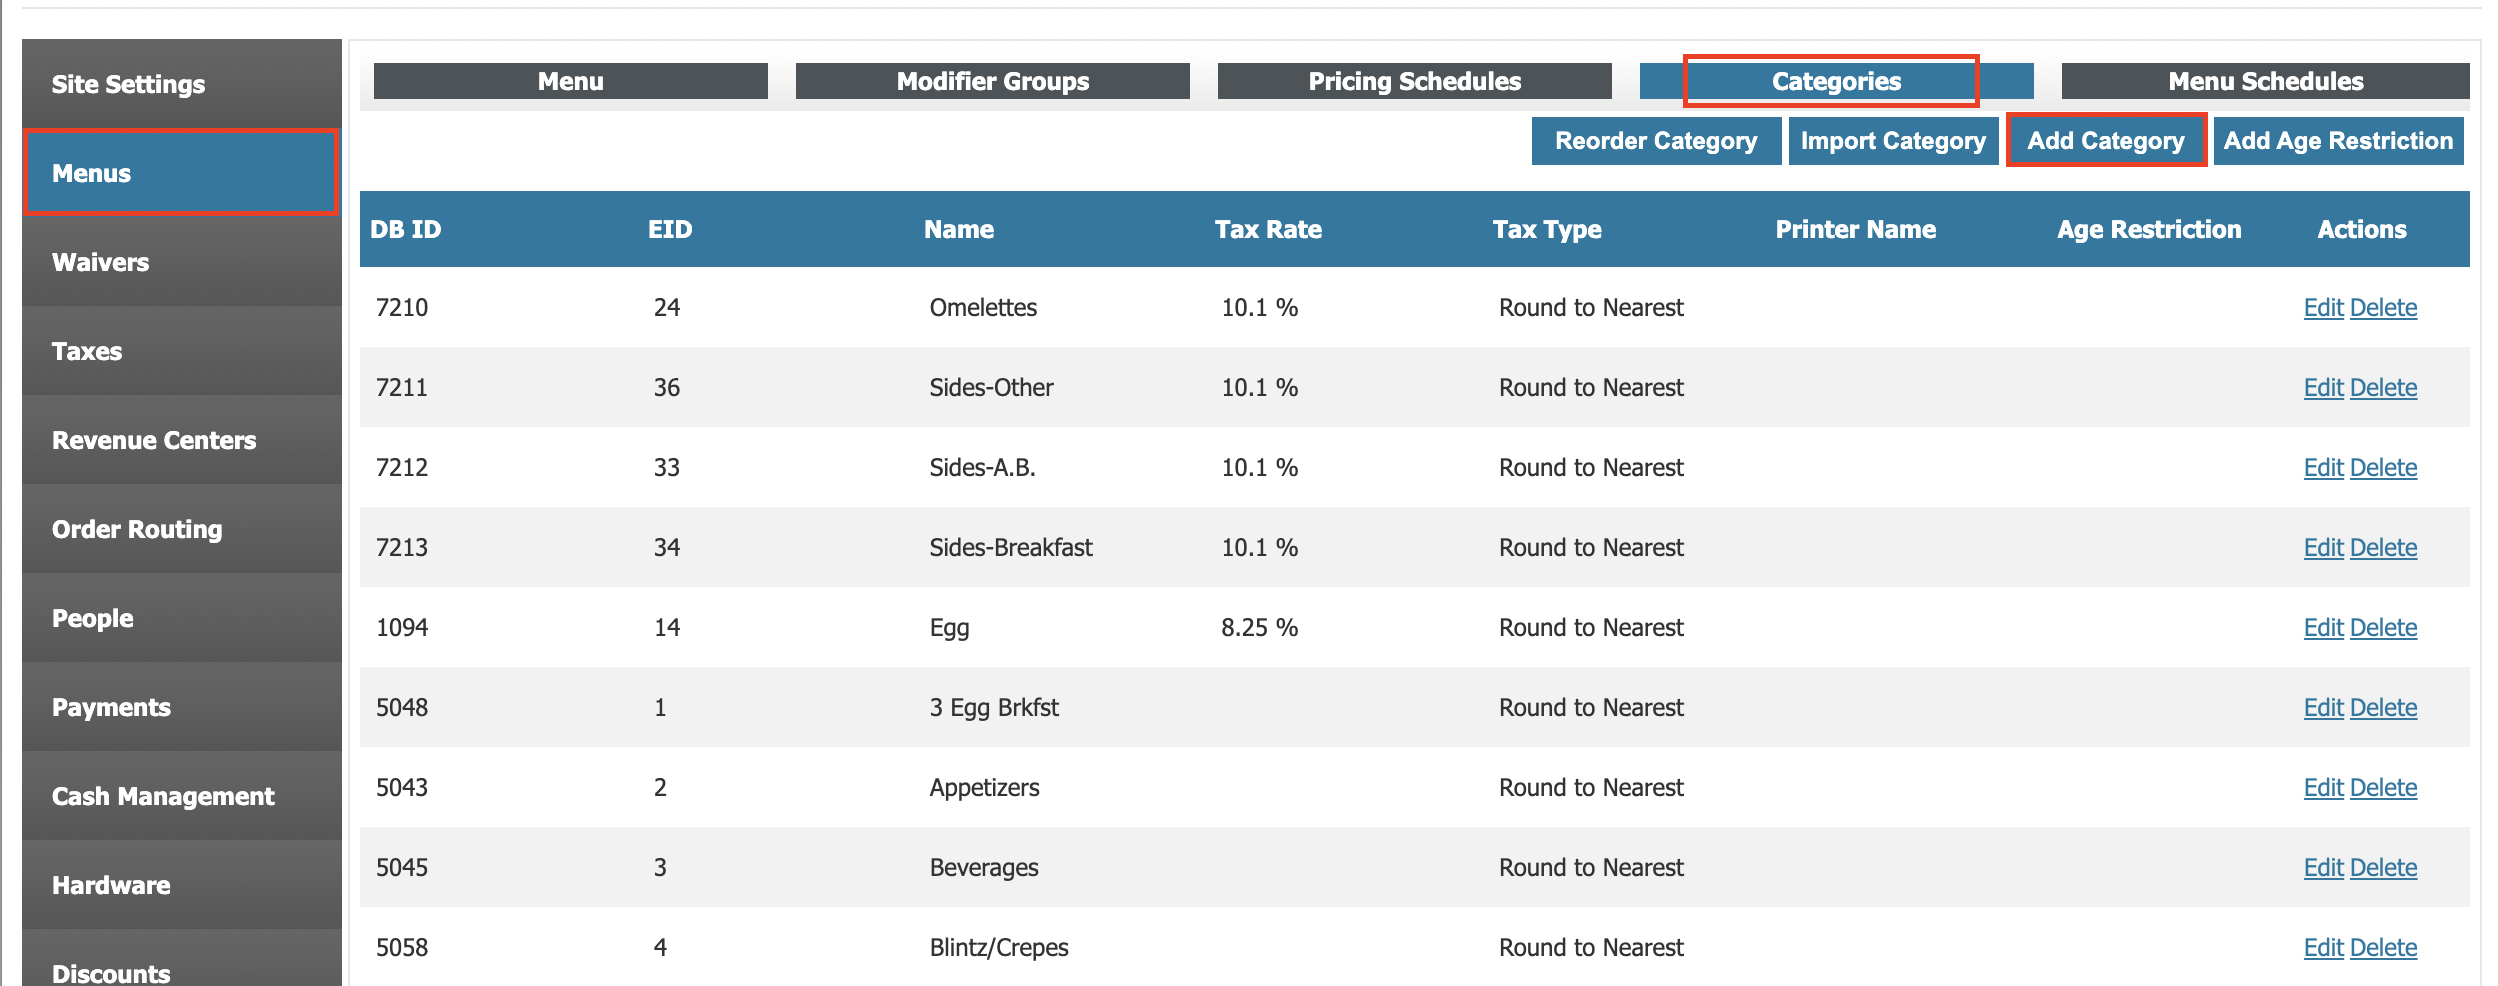Delete the Sides-Breakfast category
This screenshot has height=986, width=2498.
coord(2383,548)
